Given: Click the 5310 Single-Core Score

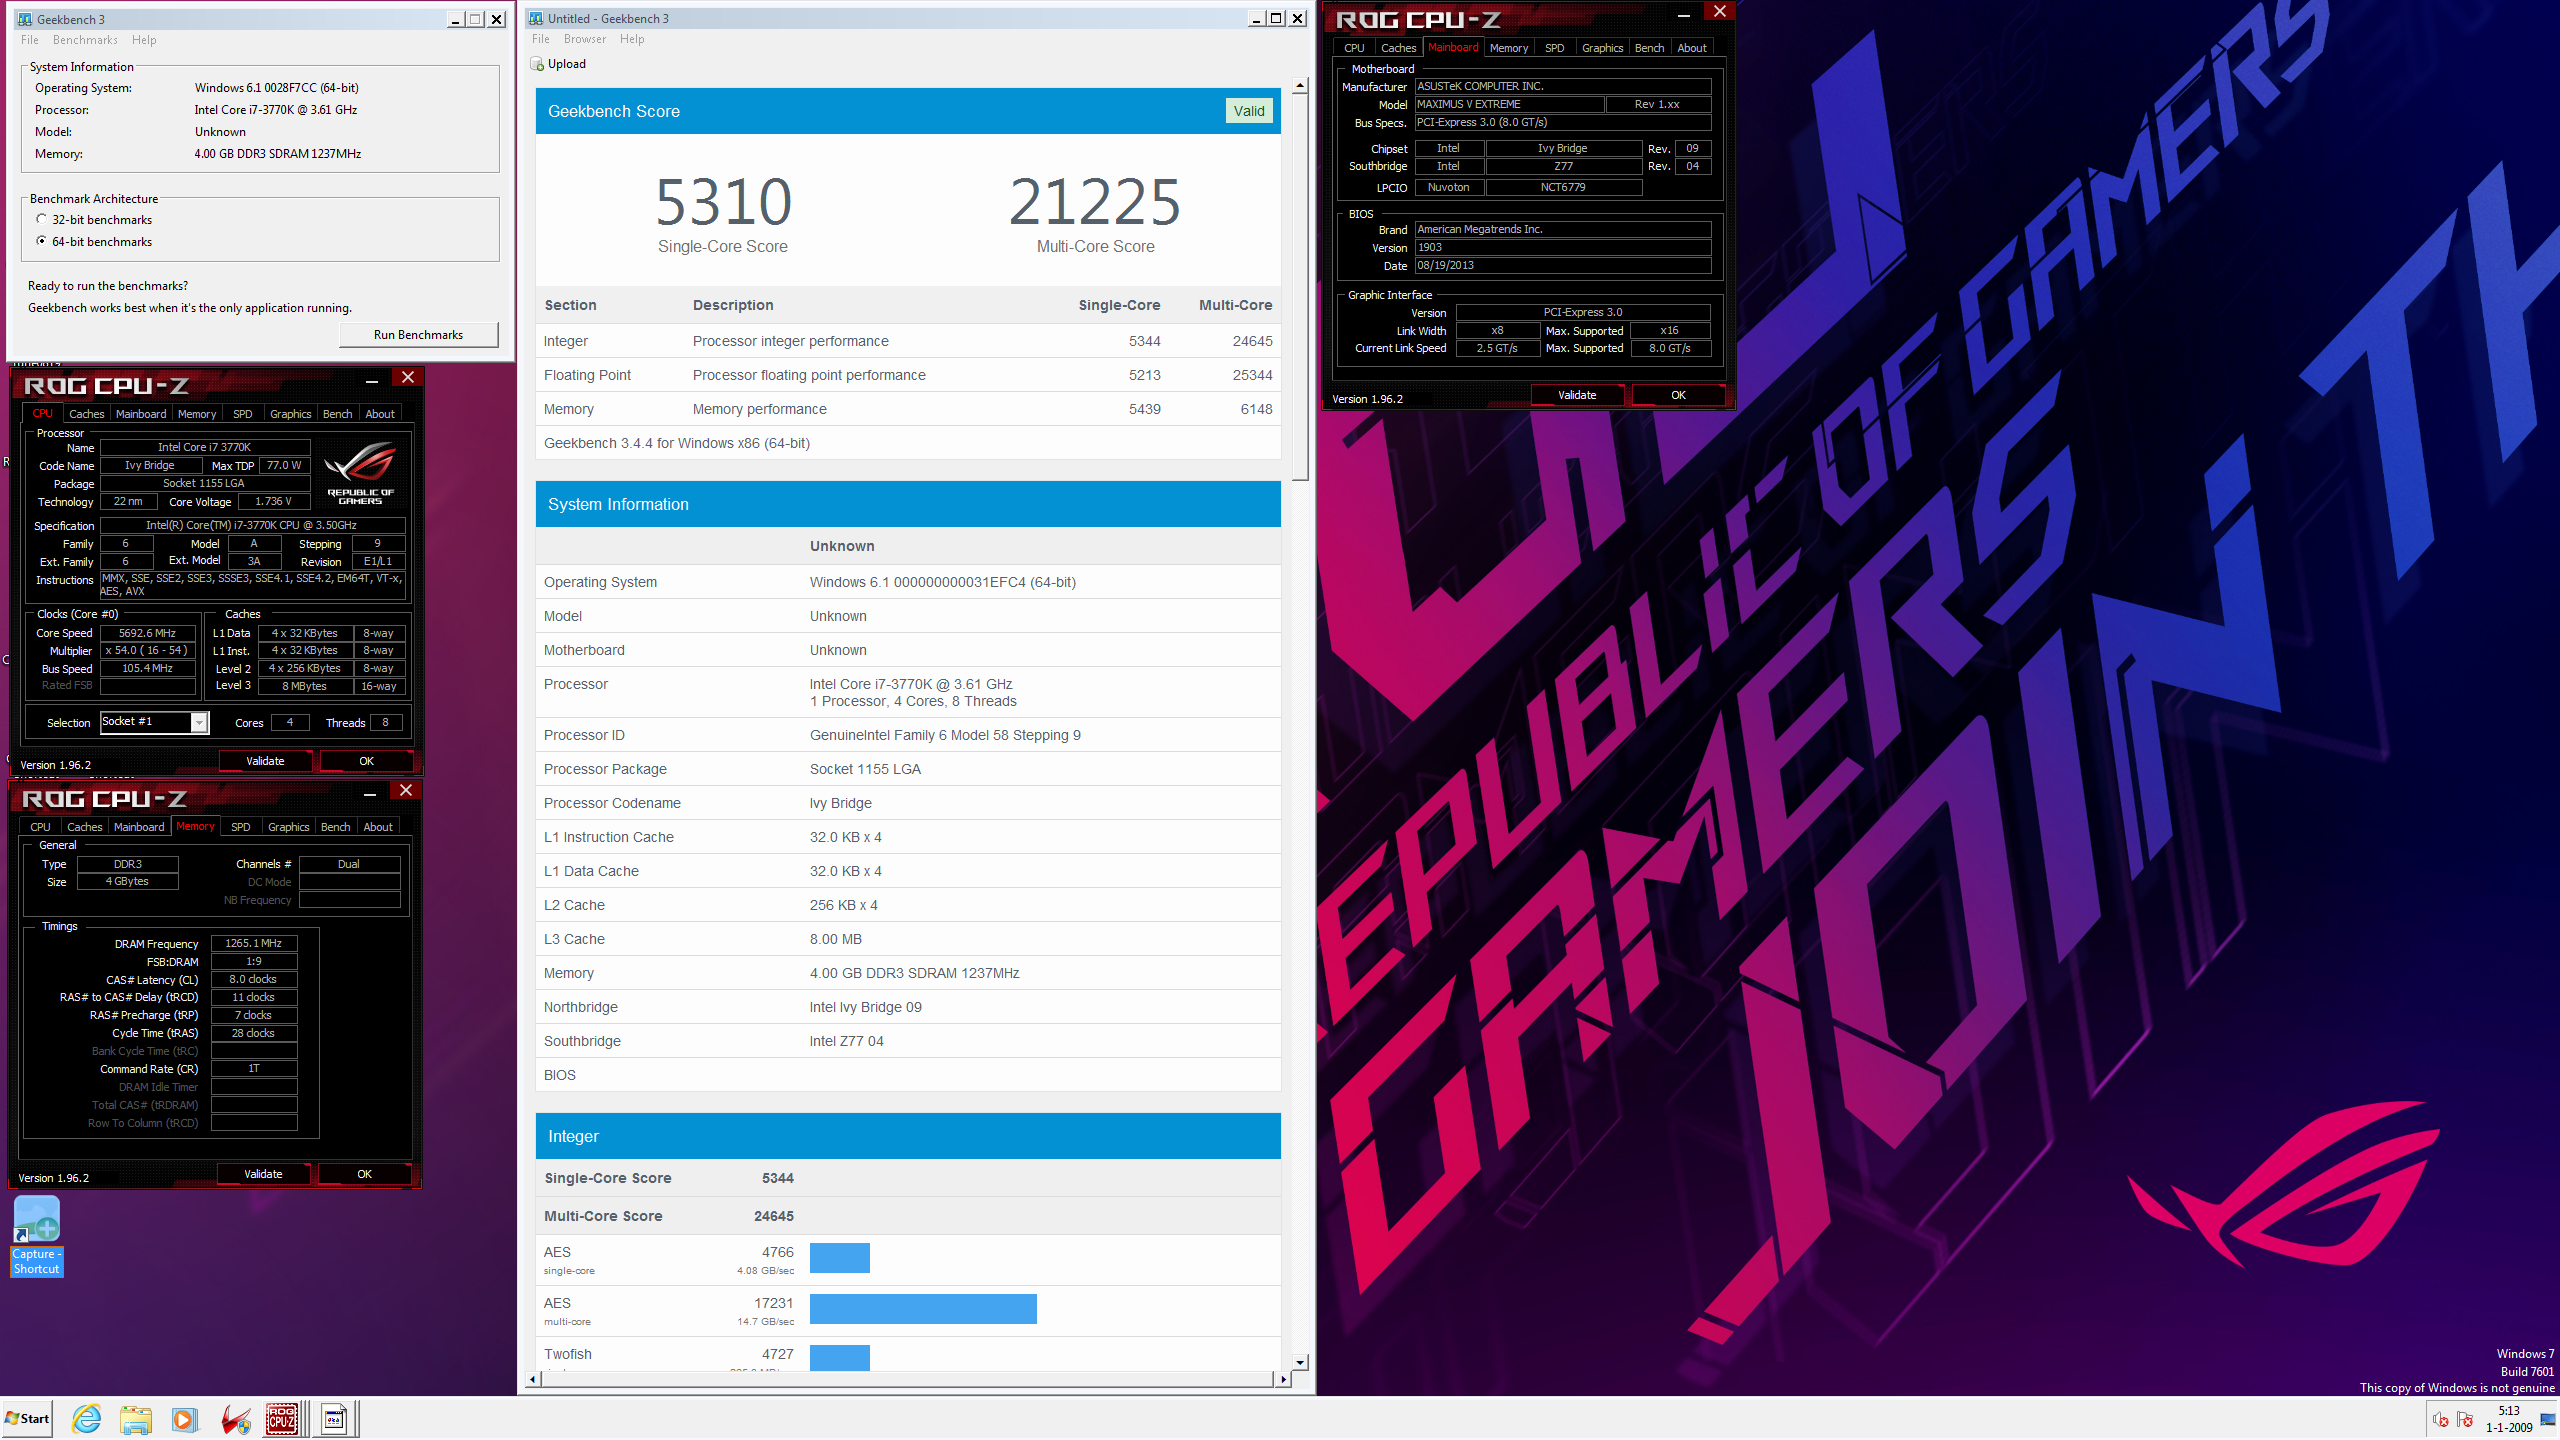Looking at the screenshot, I should [x=723, y=201].
